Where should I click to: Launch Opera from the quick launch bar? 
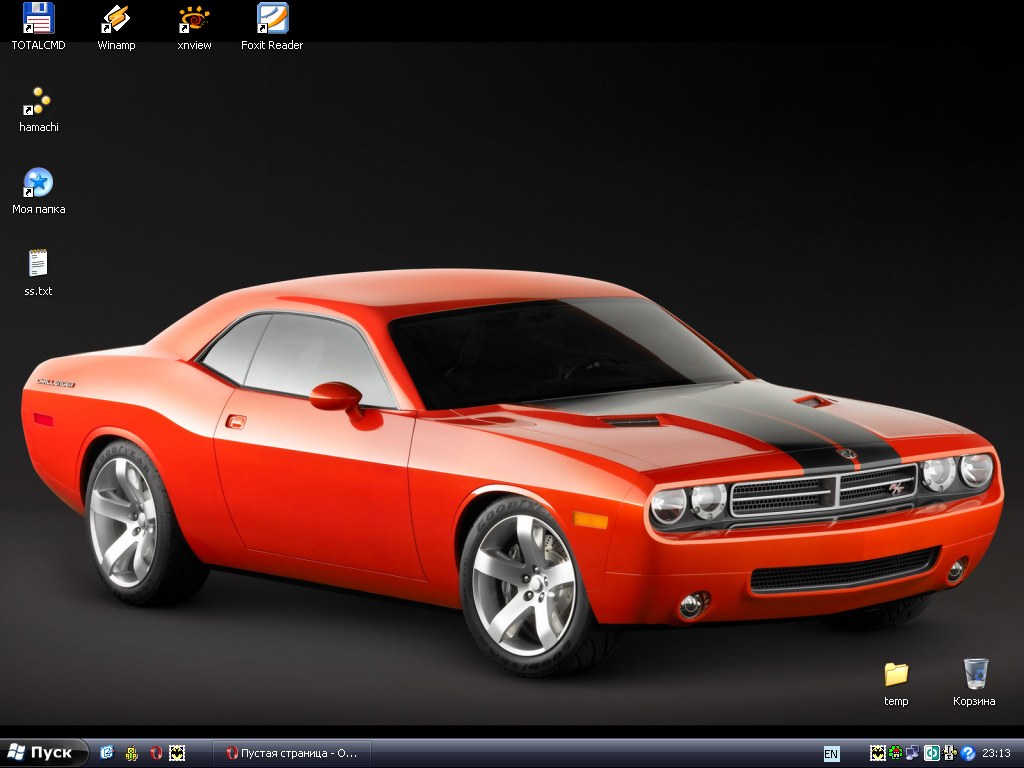point(155,753)
